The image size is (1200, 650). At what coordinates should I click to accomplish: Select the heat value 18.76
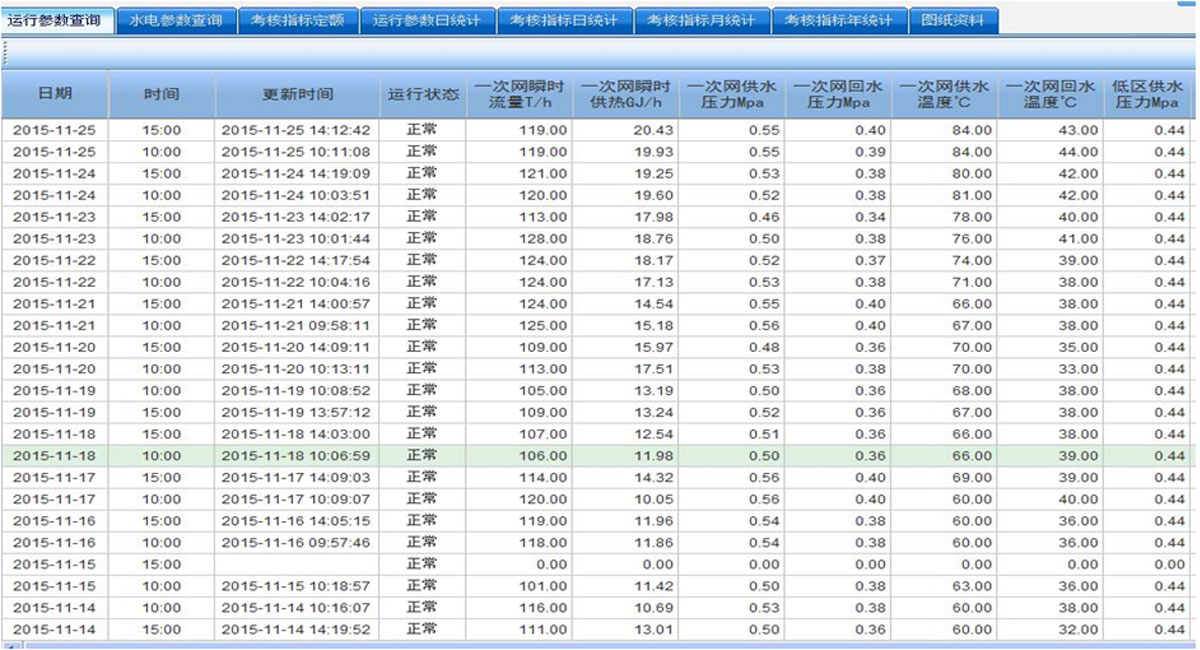coord(653,239)
